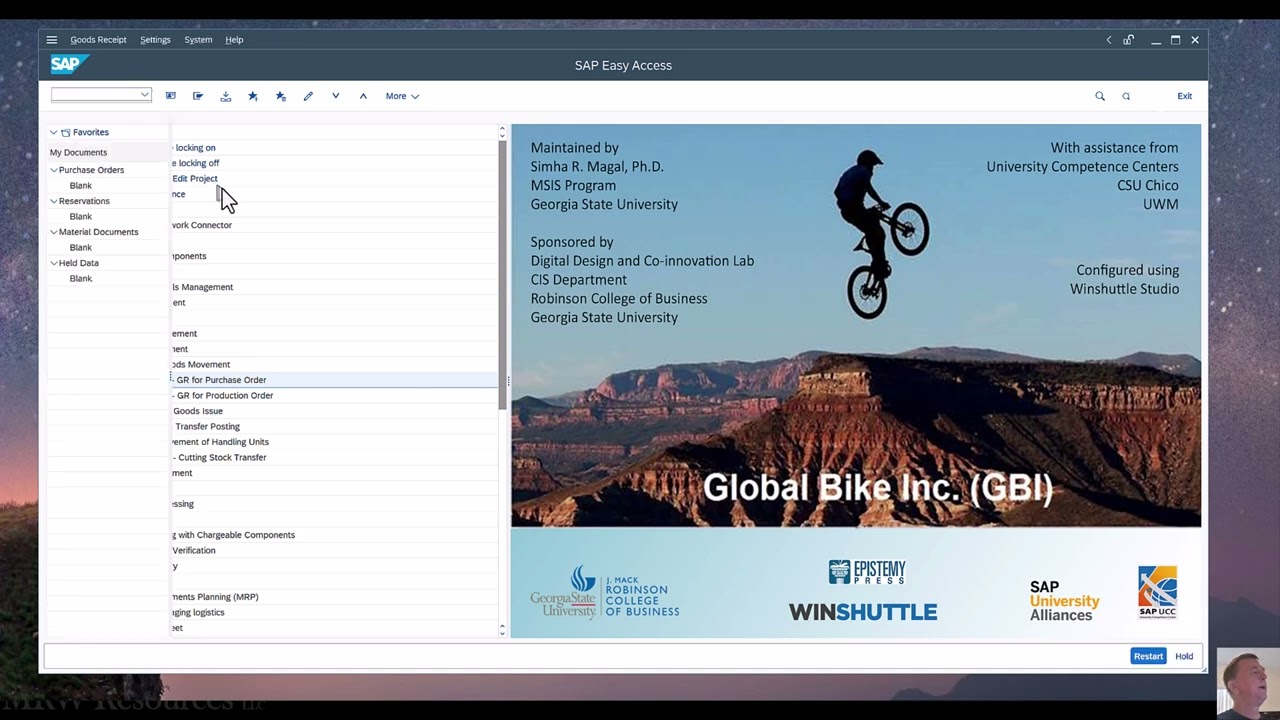Collapse the Favorites tree node
The image size is (1280, 720).
point(54,132)
